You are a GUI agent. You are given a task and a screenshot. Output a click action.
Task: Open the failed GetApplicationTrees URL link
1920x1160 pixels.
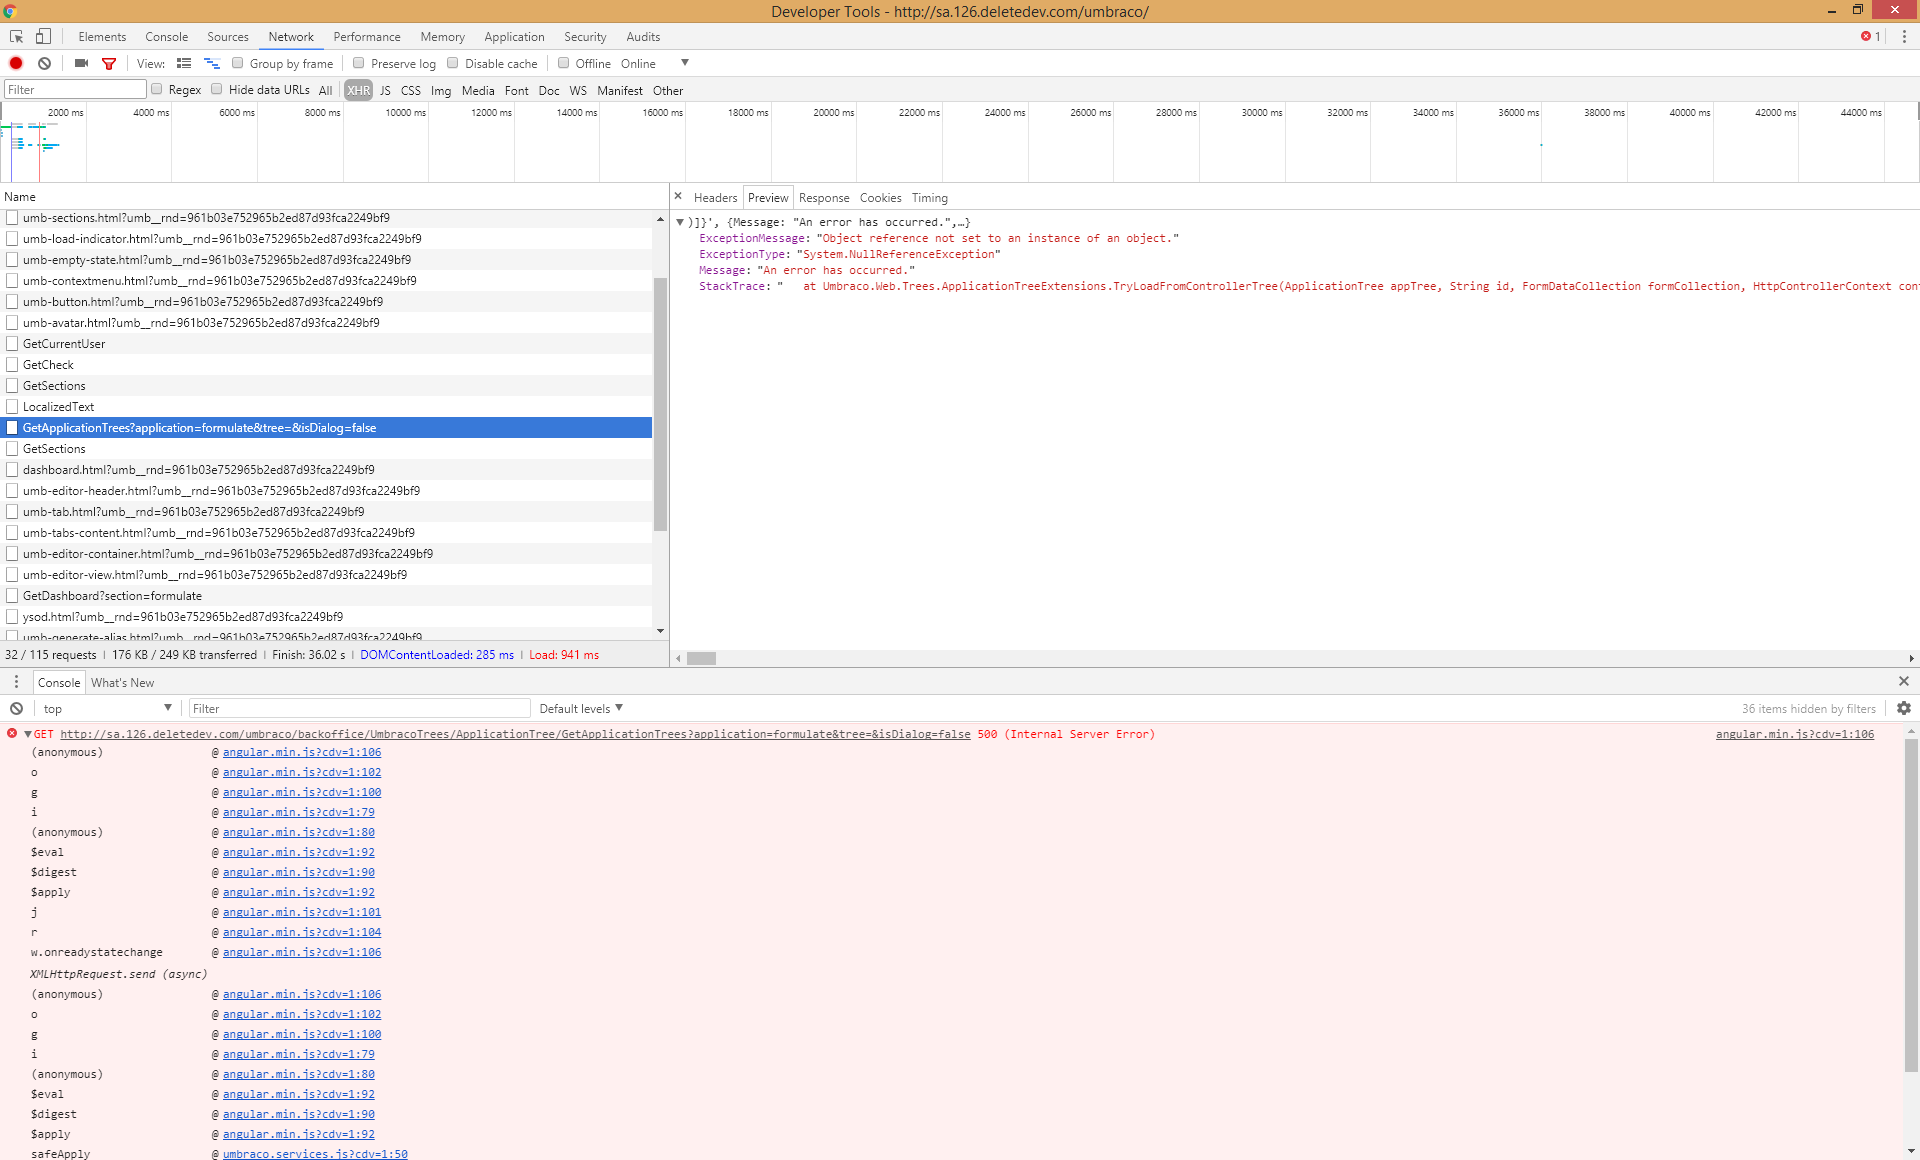pos(515,734)
